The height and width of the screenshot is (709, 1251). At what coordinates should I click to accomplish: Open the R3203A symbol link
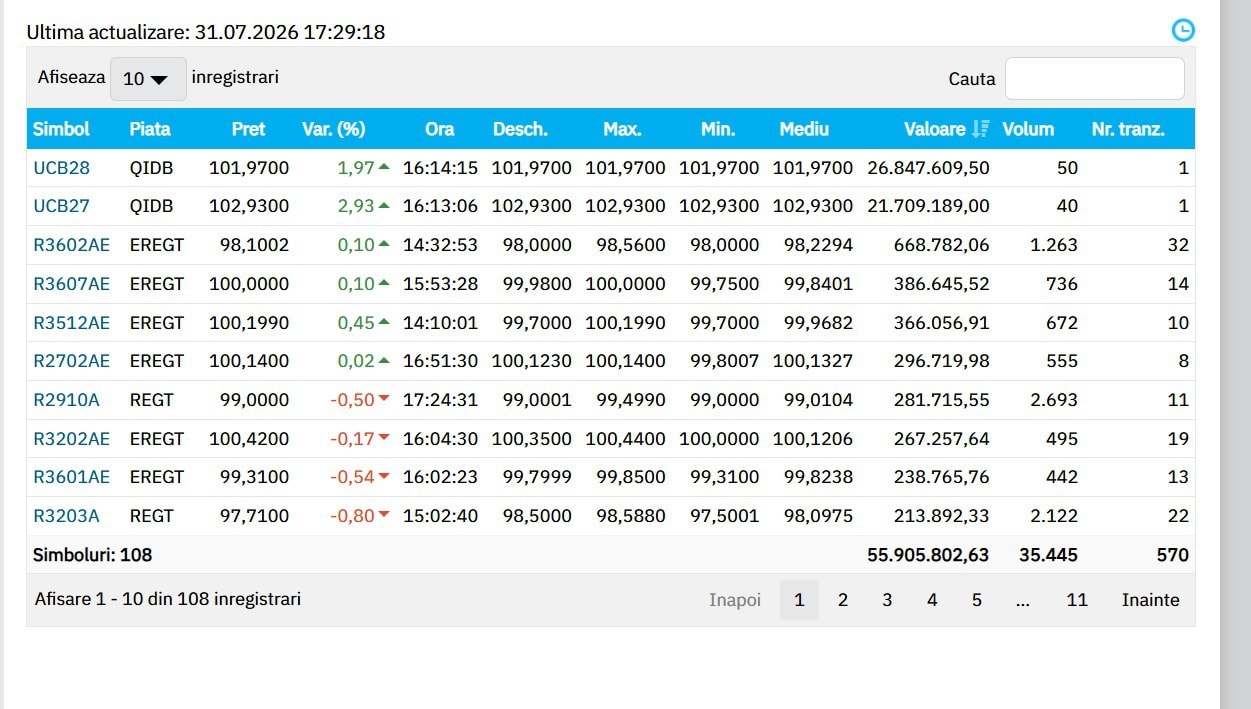click(x=66, y=516)
